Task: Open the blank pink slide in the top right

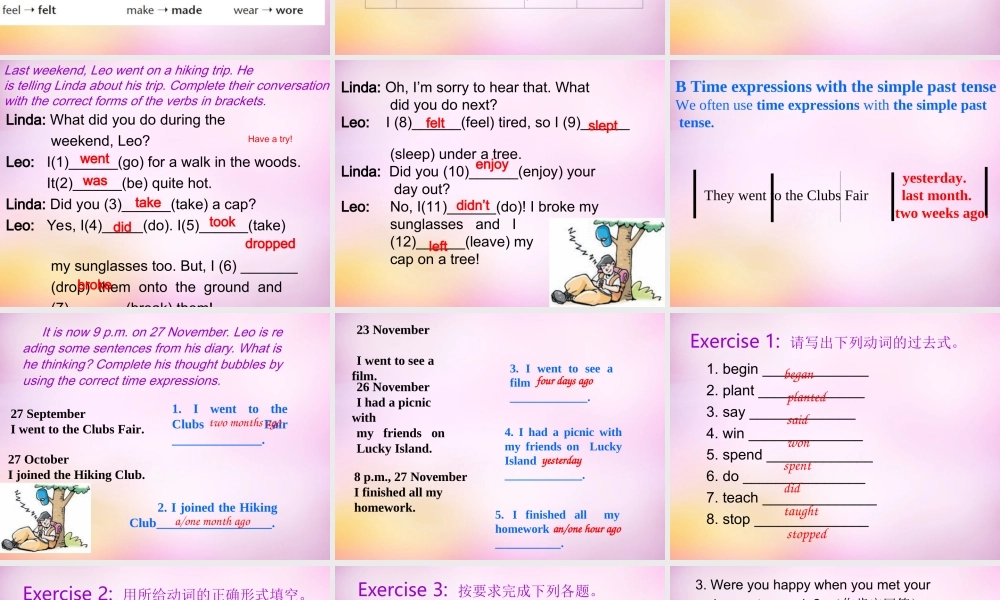Action: point(833,25)
